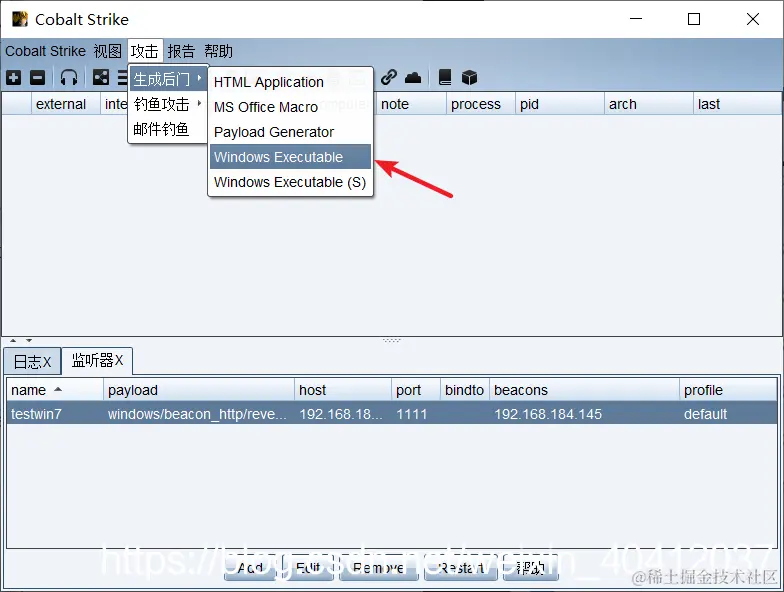Collapse pane with small up arrow
This screenshot has width=784, height=592.
point(14,340)
